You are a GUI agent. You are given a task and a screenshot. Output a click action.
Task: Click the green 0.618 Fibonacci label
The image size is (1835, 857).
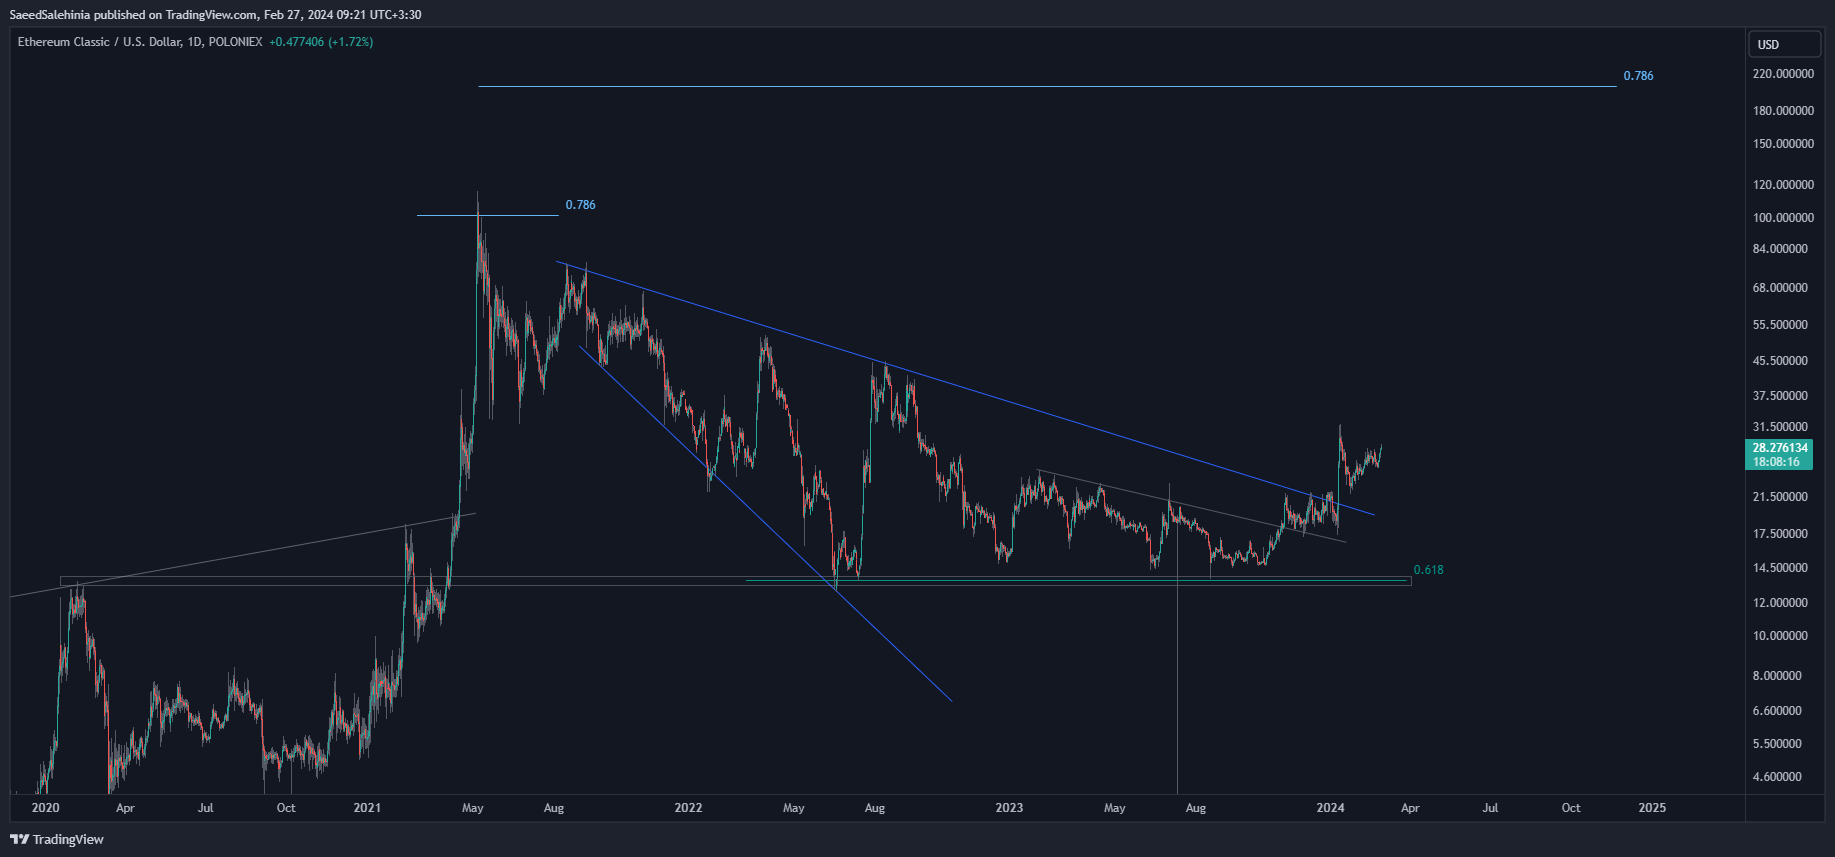pos(1428,570)
